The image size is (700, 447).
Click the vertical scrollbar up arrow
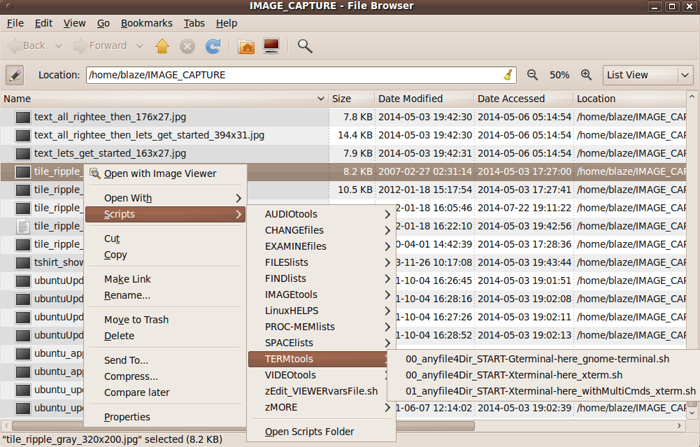pyautogui.click(x=692, y=96)
